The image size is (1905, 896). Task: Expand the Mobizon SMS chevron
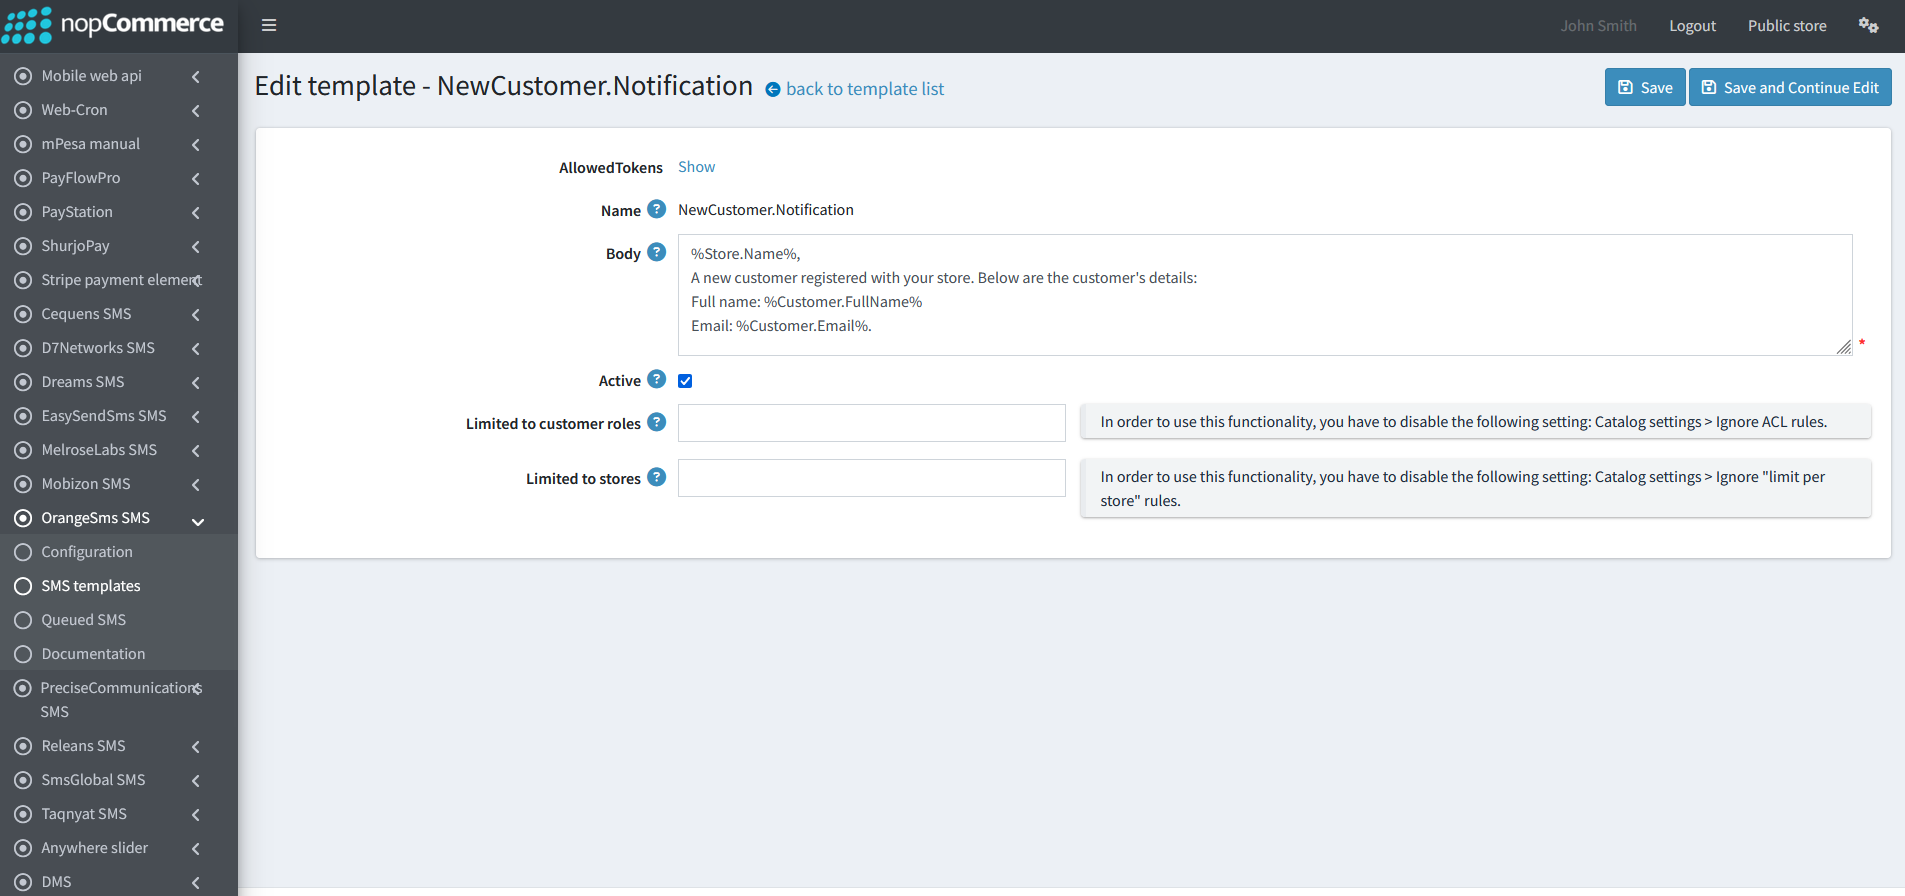pyautogui.click(x=196, y=485)
